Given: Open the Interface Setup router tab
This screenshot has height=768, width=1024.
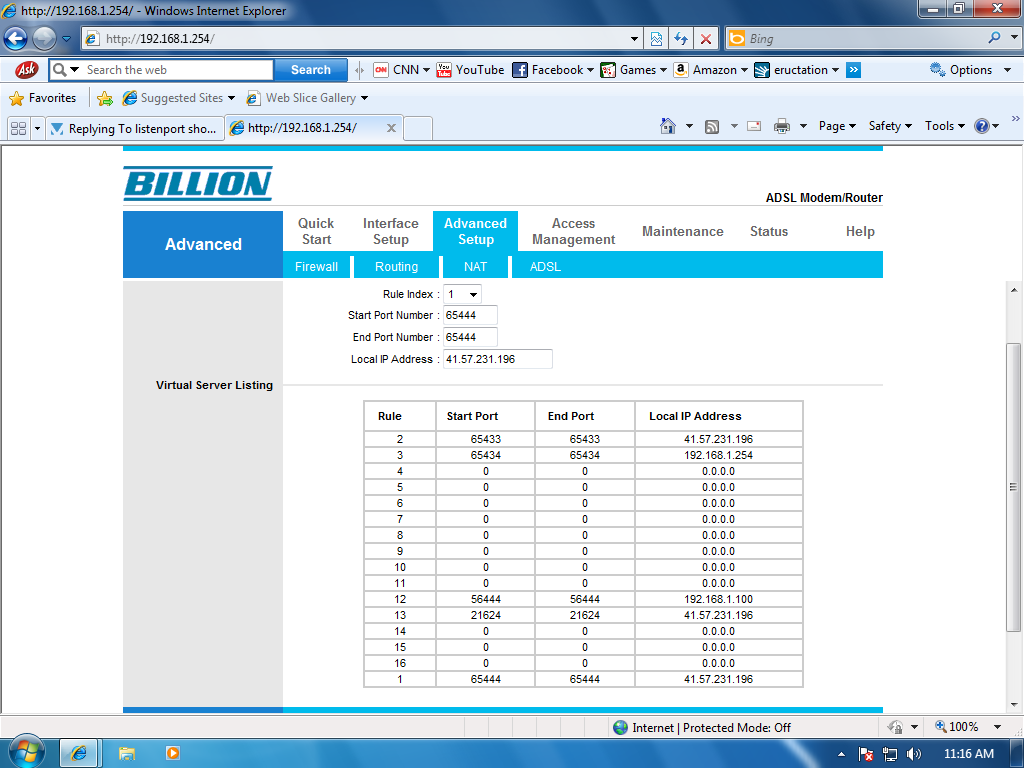Looking at the screenshot, I should tap(391, 231).
